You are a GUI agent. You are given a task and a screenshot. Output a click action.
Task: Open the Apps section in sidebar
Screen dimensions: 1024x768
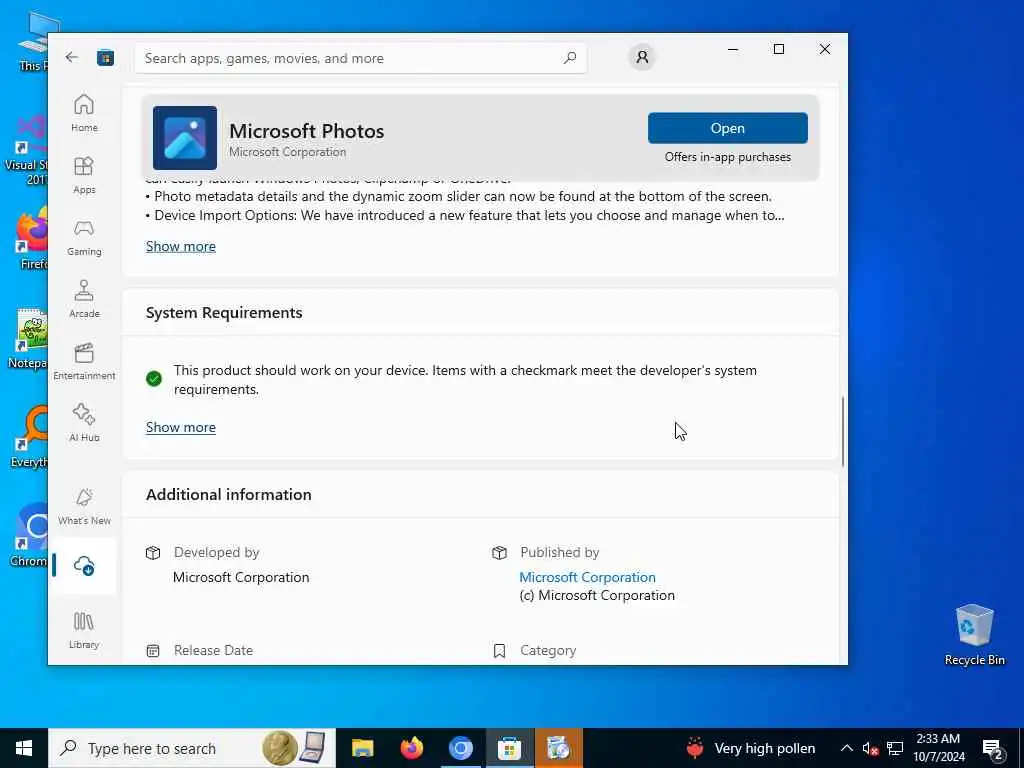[84, 175]
